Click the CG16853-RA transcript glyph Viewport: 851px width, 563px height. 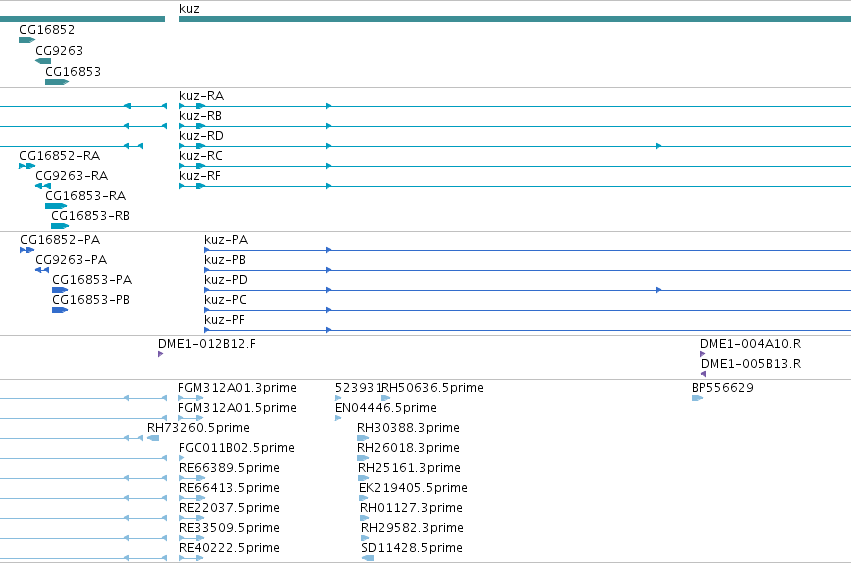pos(56,206)
